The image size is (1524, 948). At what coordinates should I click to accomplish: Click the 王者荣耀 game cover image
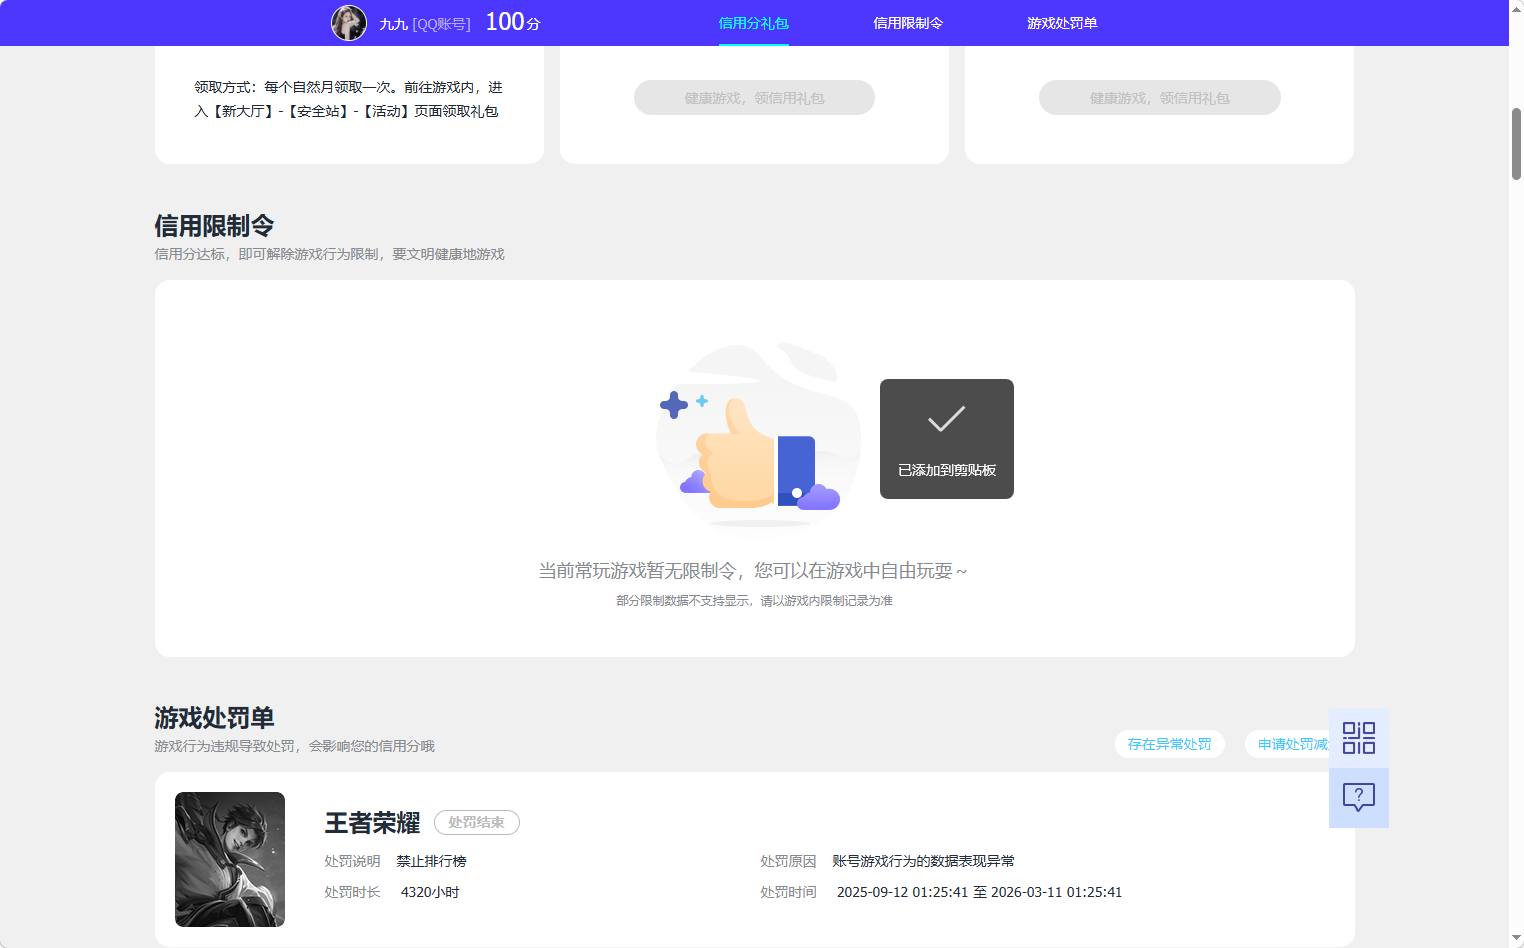tap(229, 859)
